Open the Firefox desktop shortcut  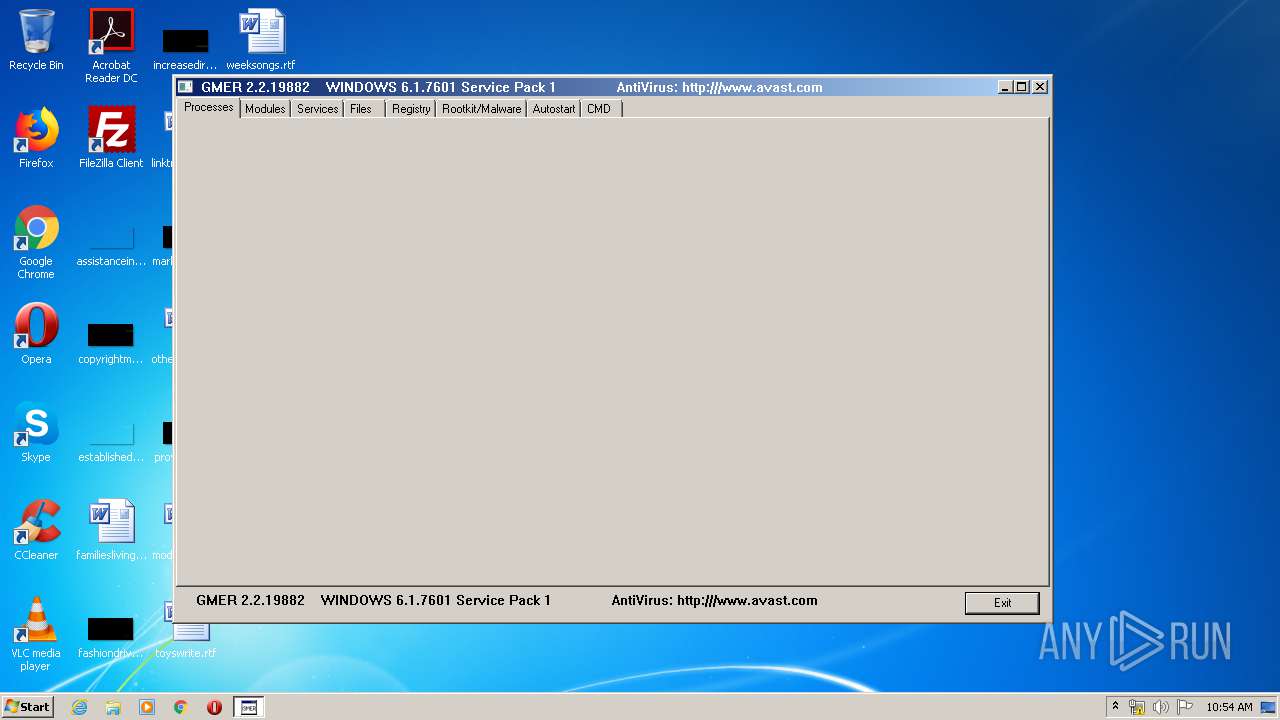point(36,138)
